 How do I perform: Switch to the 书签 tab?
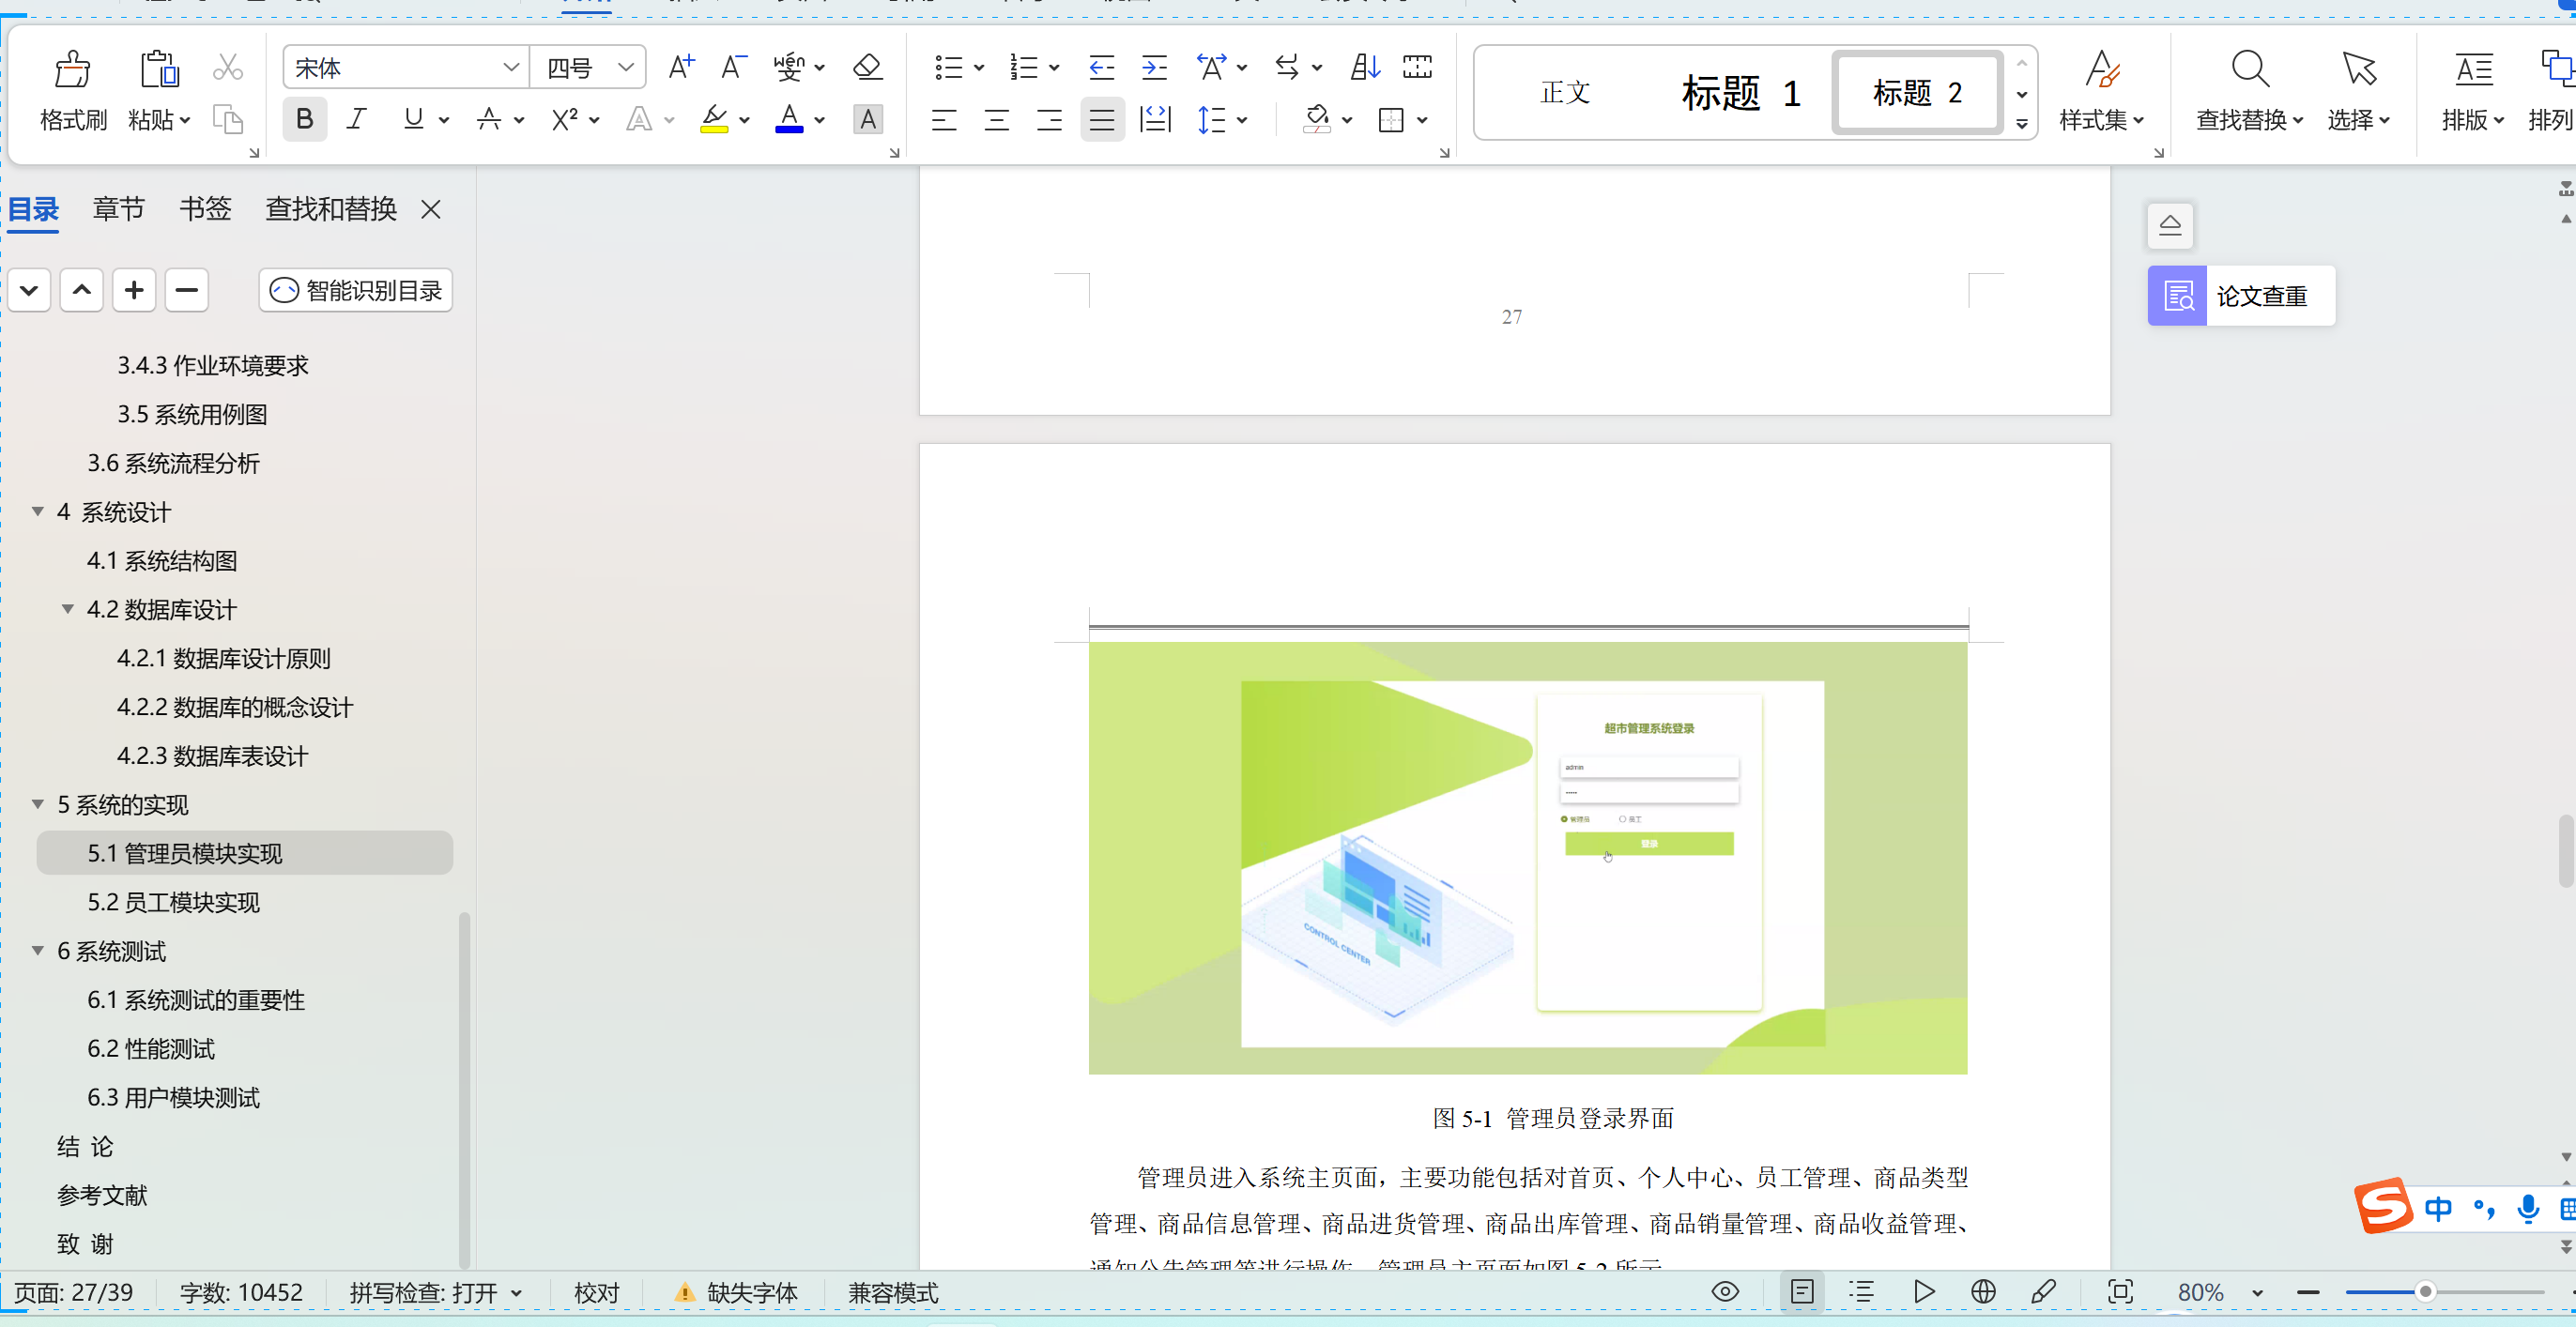pos(205,209)
